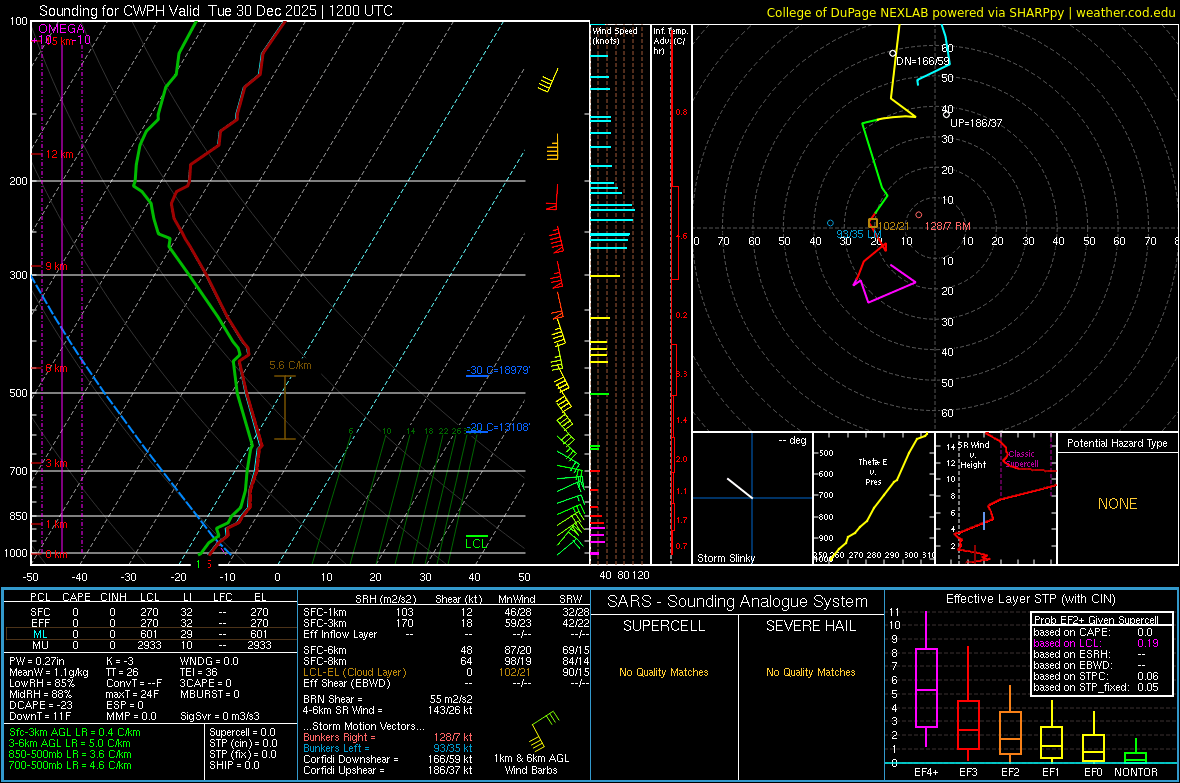
Task: Click the 'Potential Hazard Type' header
Action: coord(1117,443)
